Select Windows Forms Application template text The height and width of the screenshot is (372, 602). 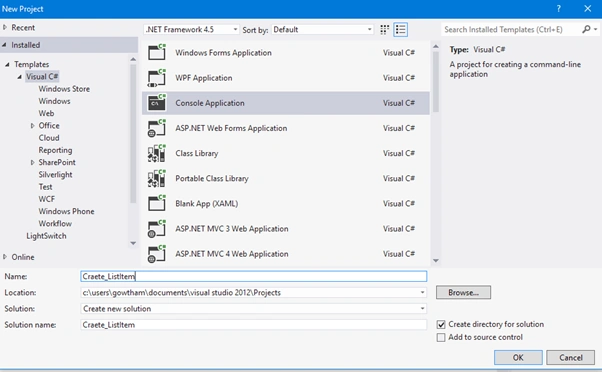coord(223,53)
